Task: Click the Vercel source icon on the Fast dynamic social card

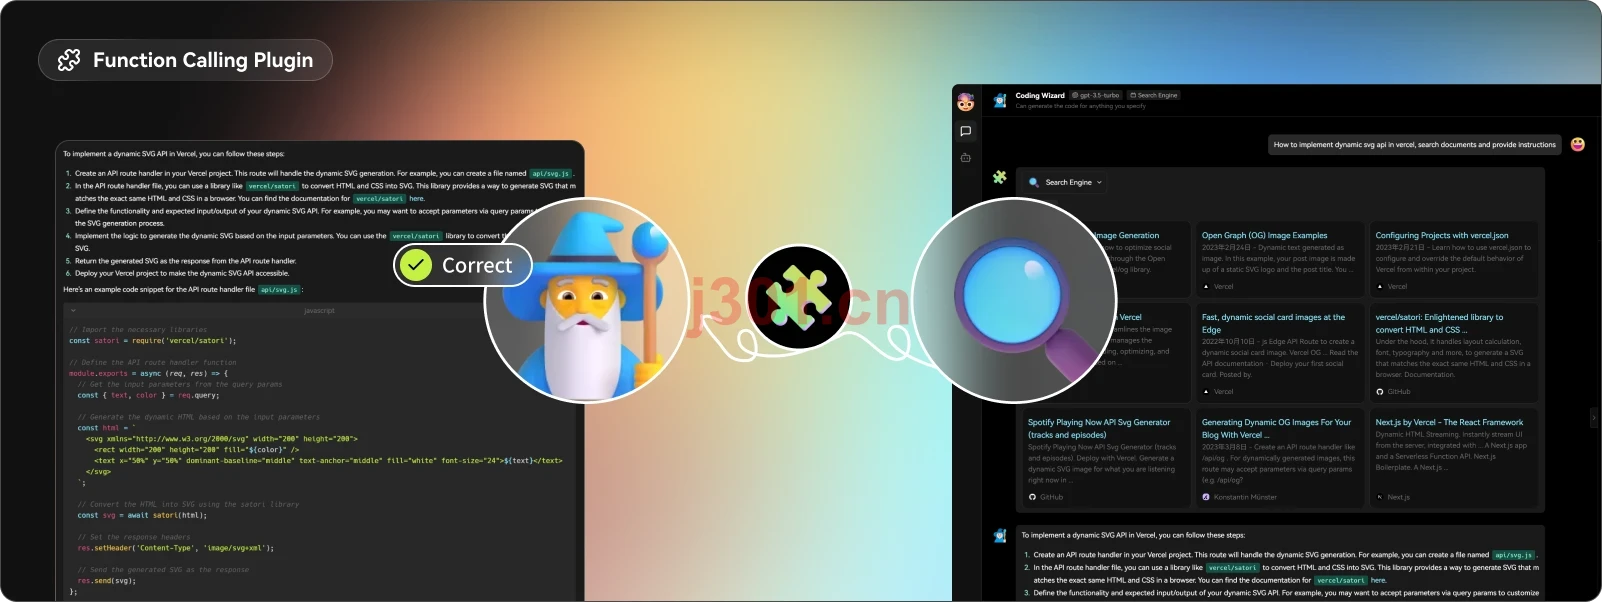Action: pyautogui.click(x=1206, y=392)
